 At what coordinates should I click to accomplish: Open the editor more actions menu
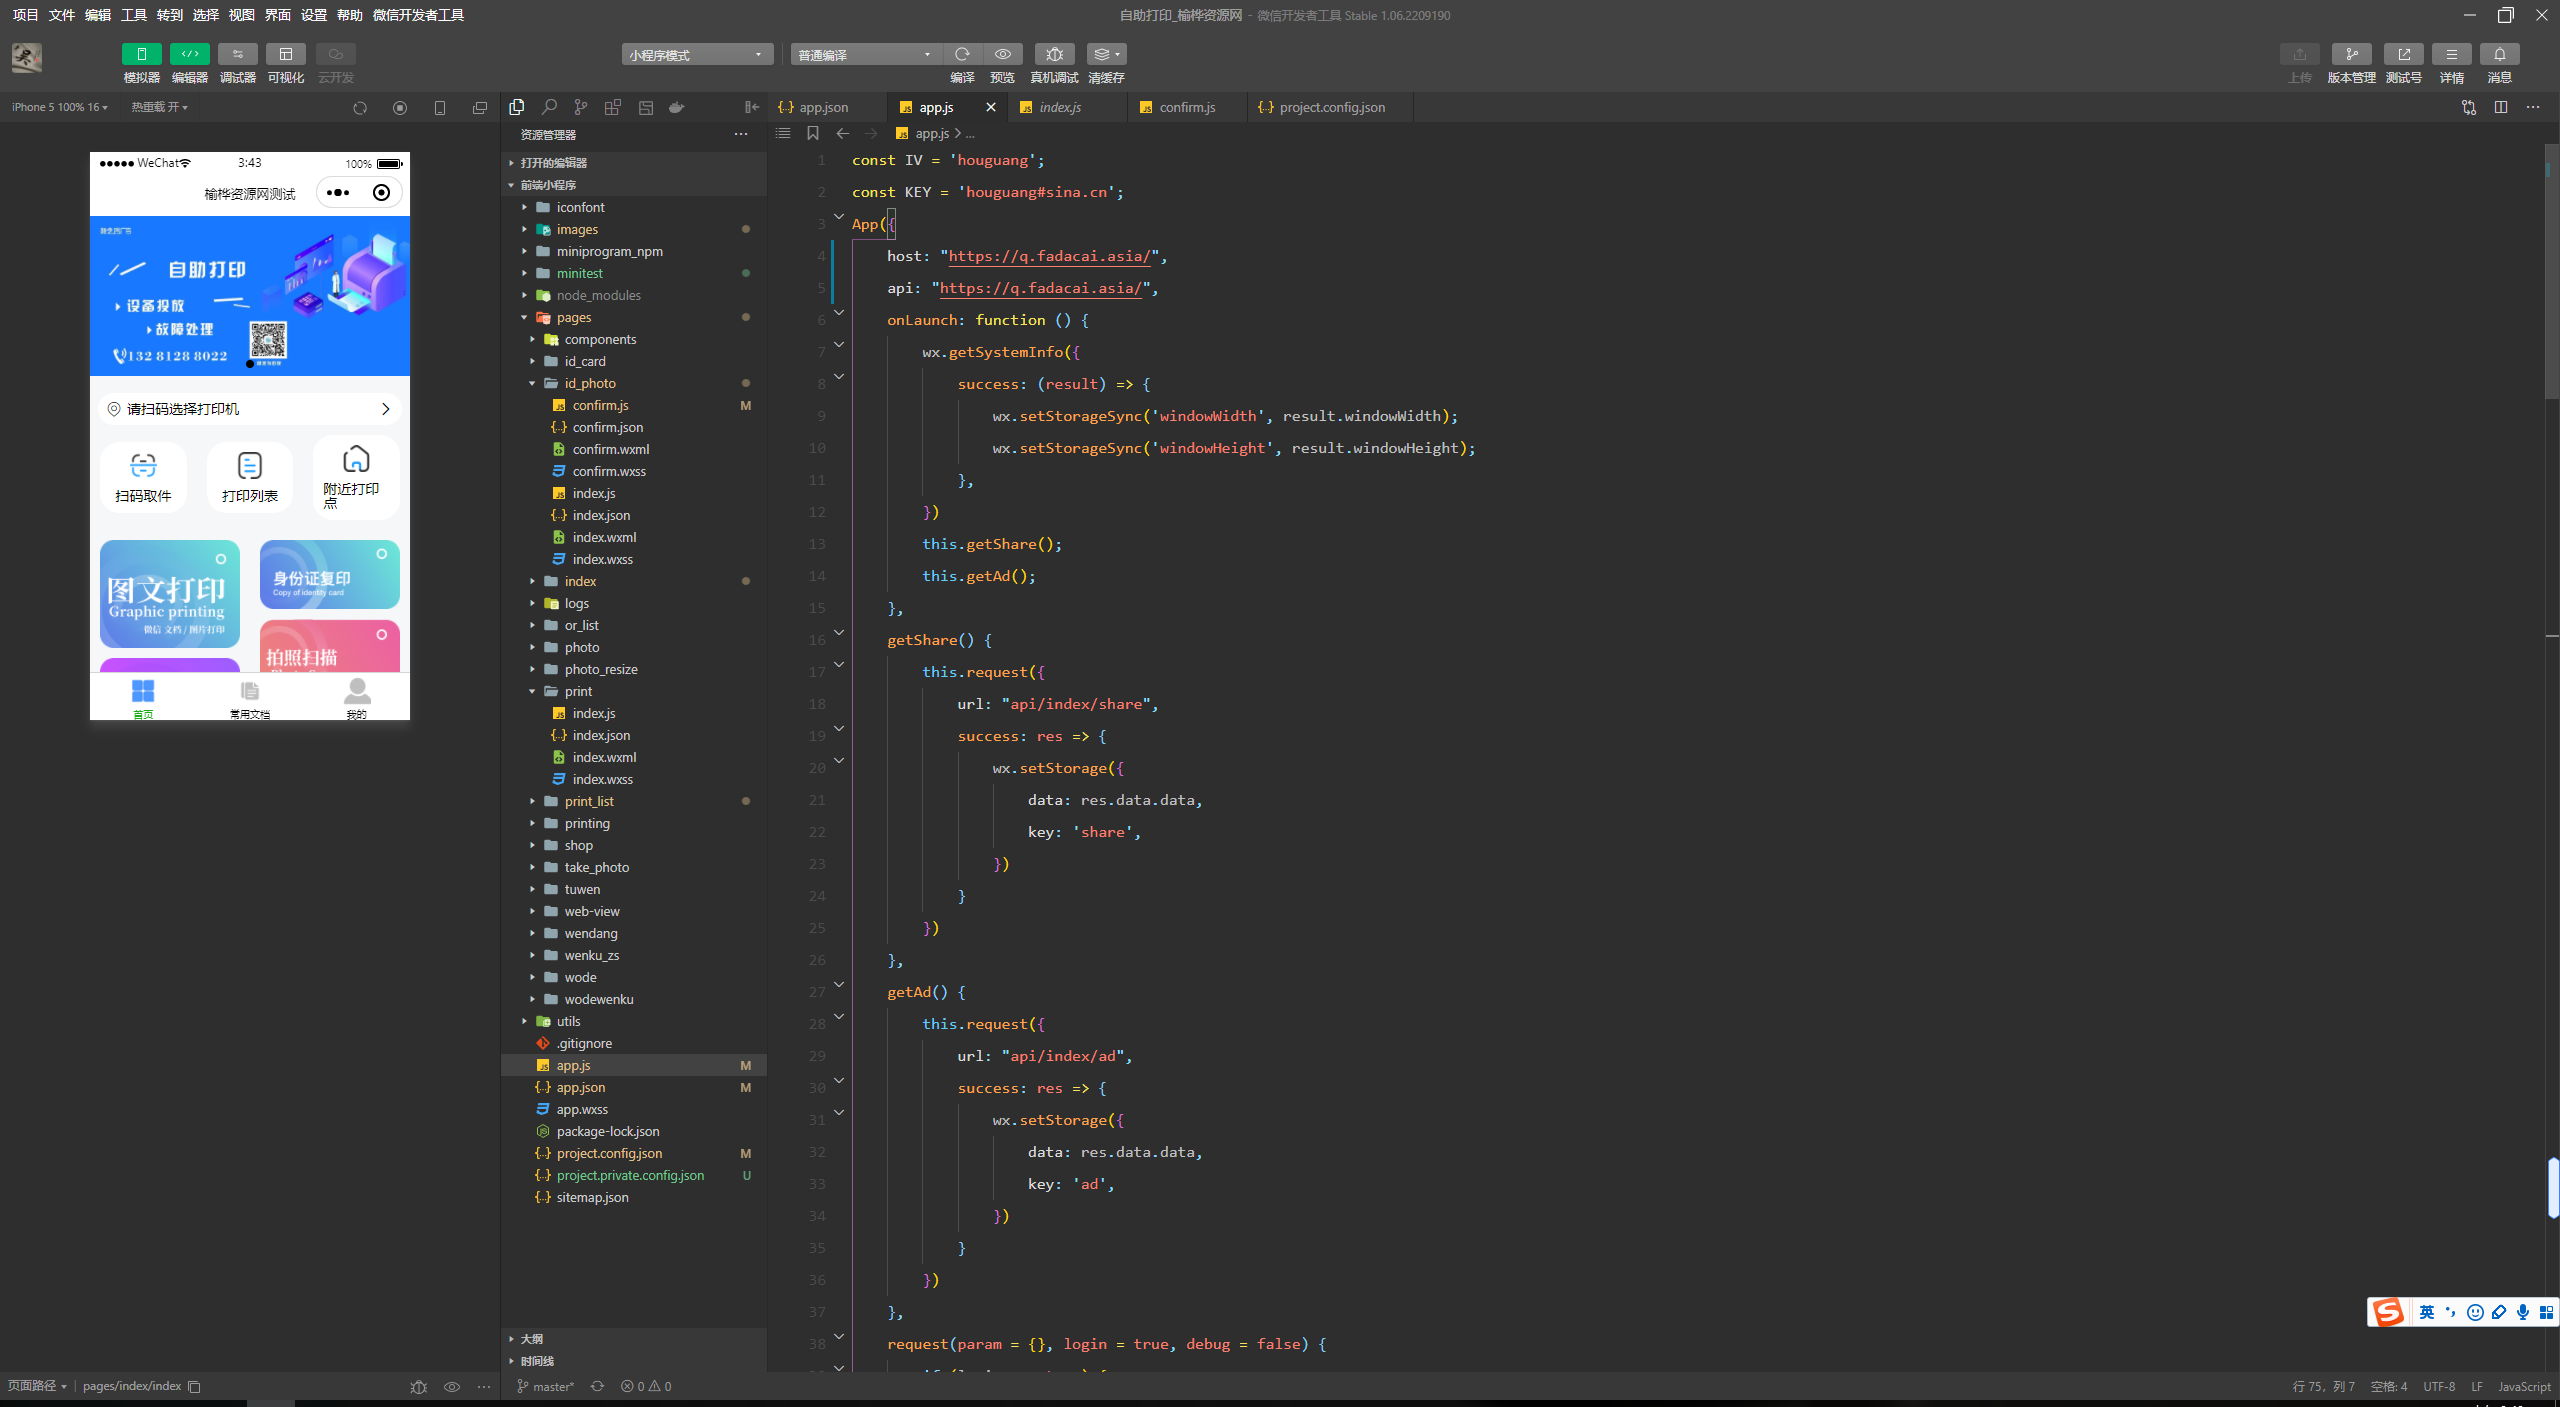coord(2533,107)
